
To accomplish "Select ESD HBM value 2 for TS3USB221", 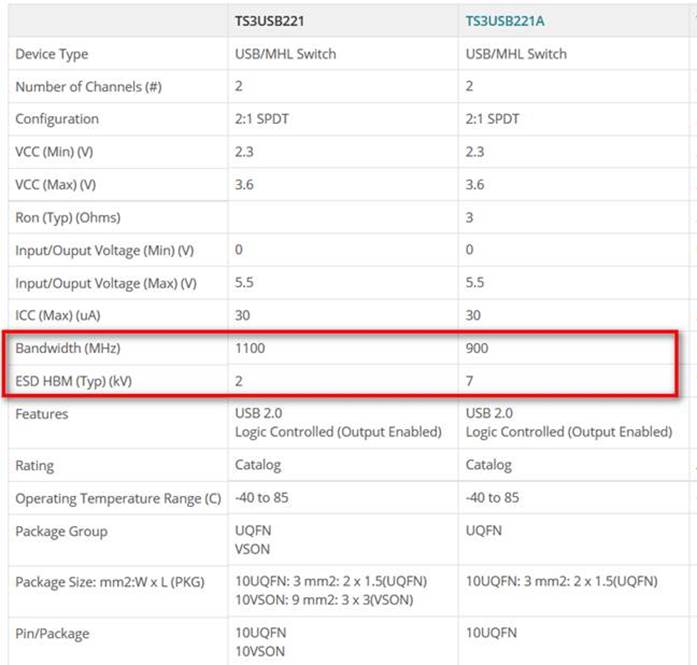I will tap(239, 381).
